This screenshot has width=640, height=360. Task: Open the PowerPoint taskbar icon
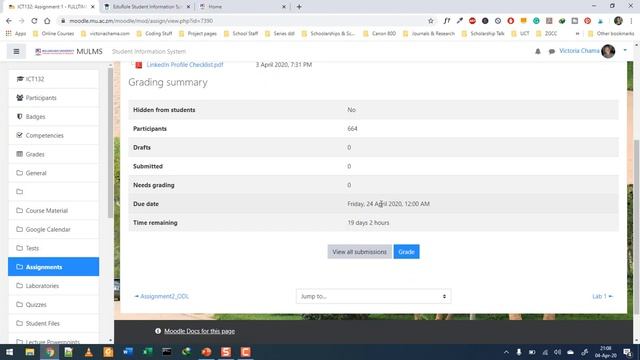[x=207, y=352]
